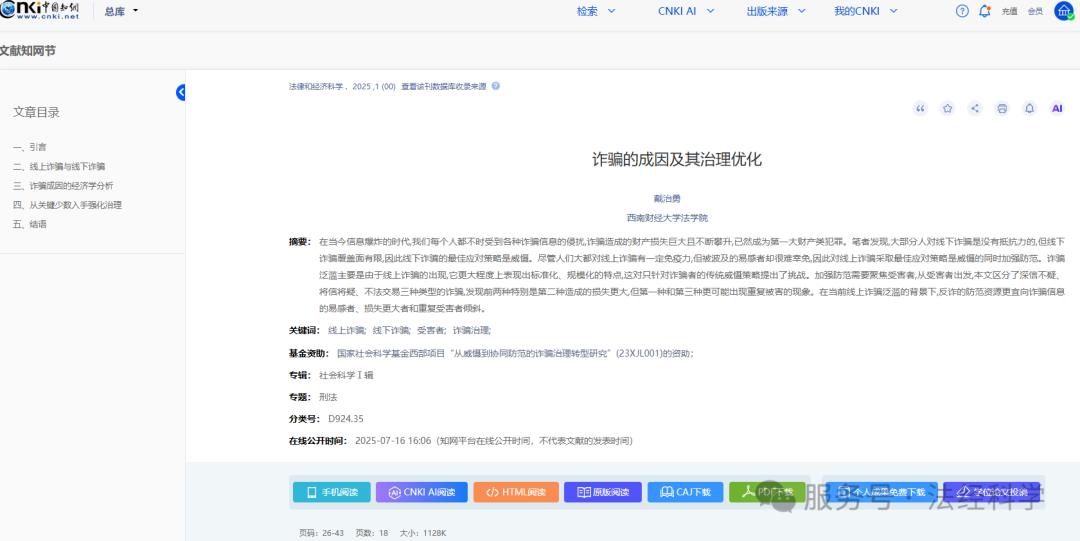Click the bell alert icon above title

click(1029, 108)
